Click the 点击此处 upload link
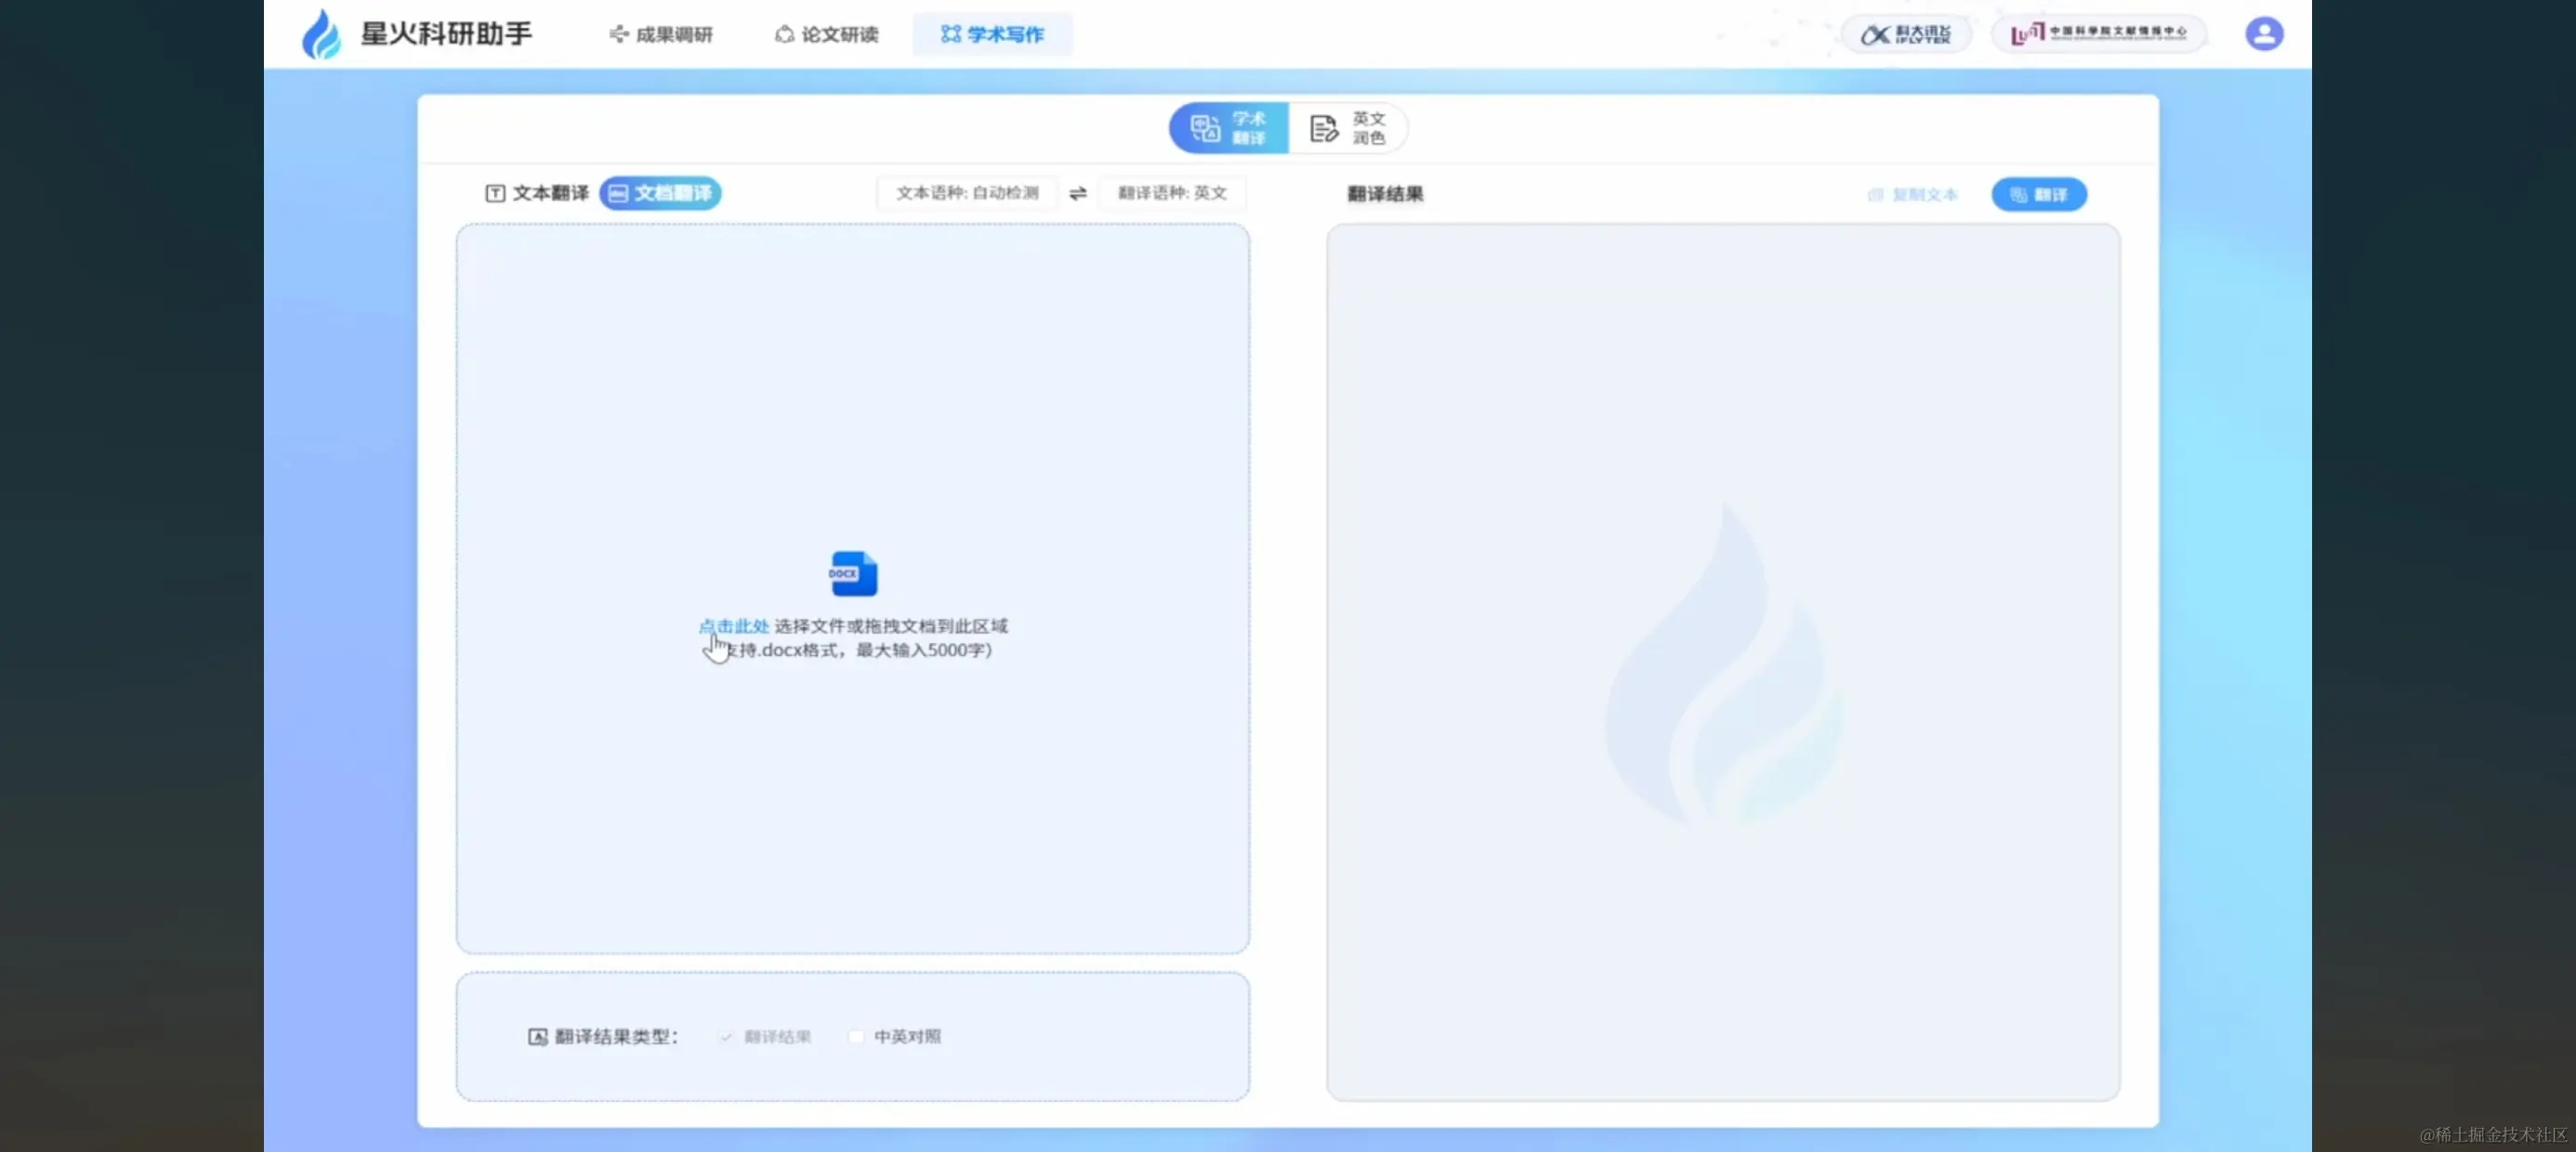The image size is (2576, 1152). tap(733, 626)
